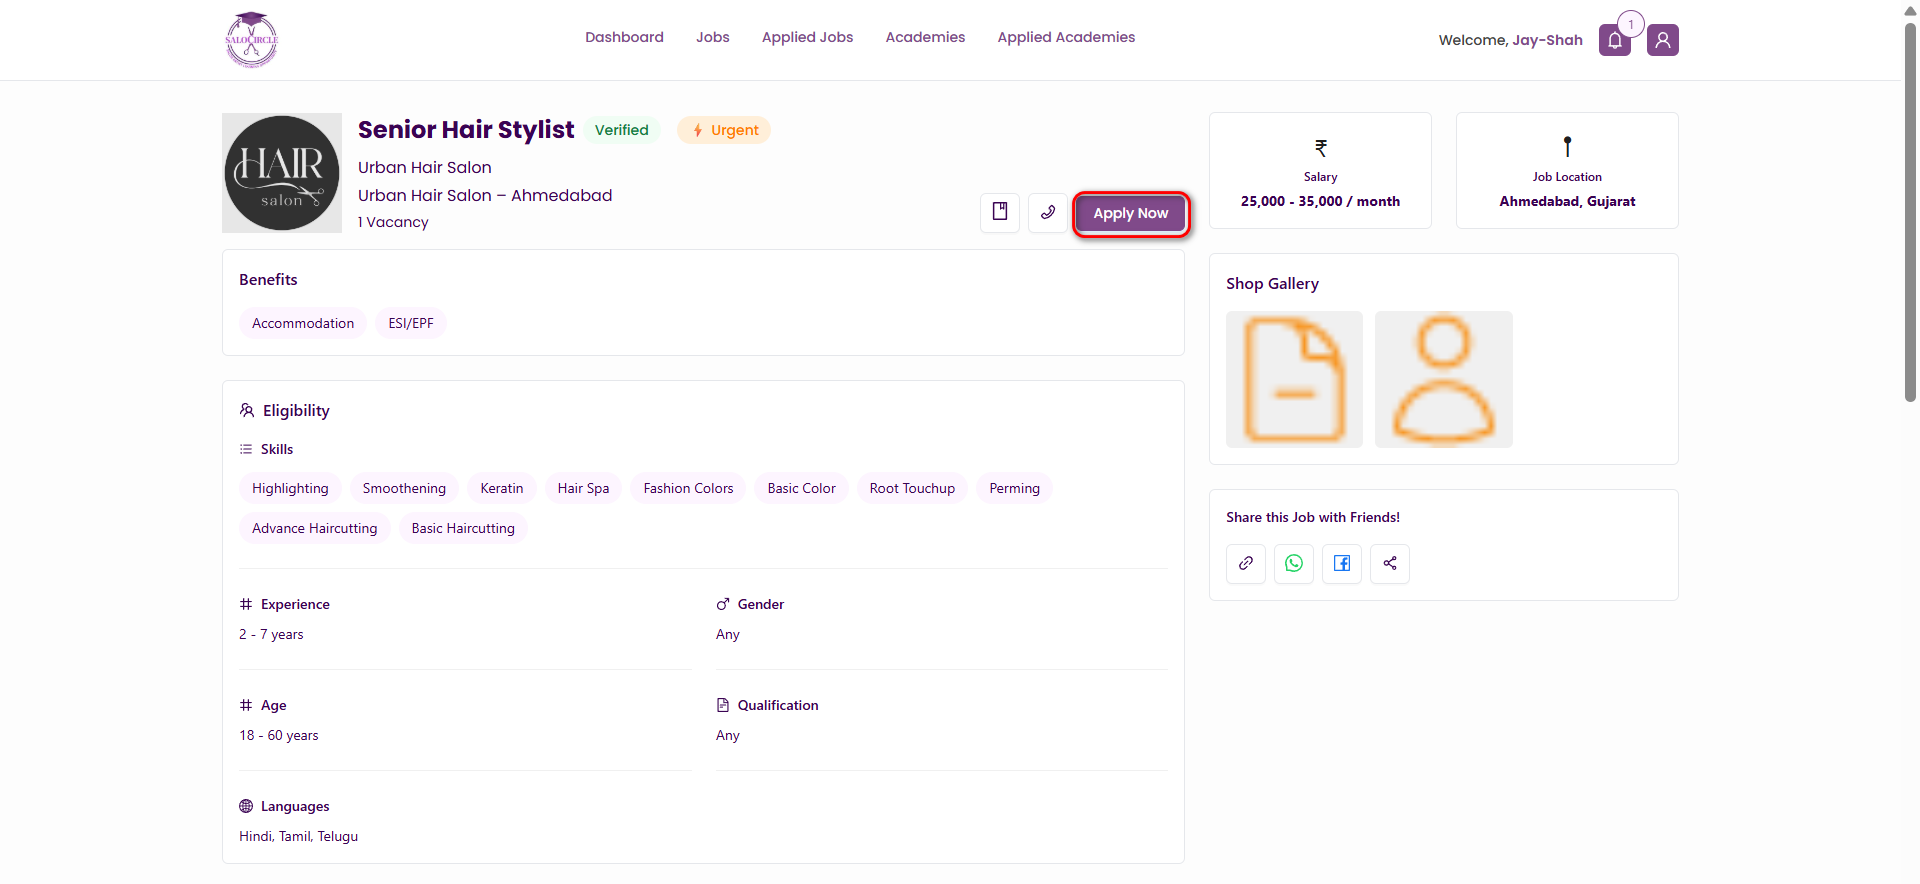The height and width of the screenshot is (884, 1920).
Task: Open the user profile icon
Action: 1663,40
